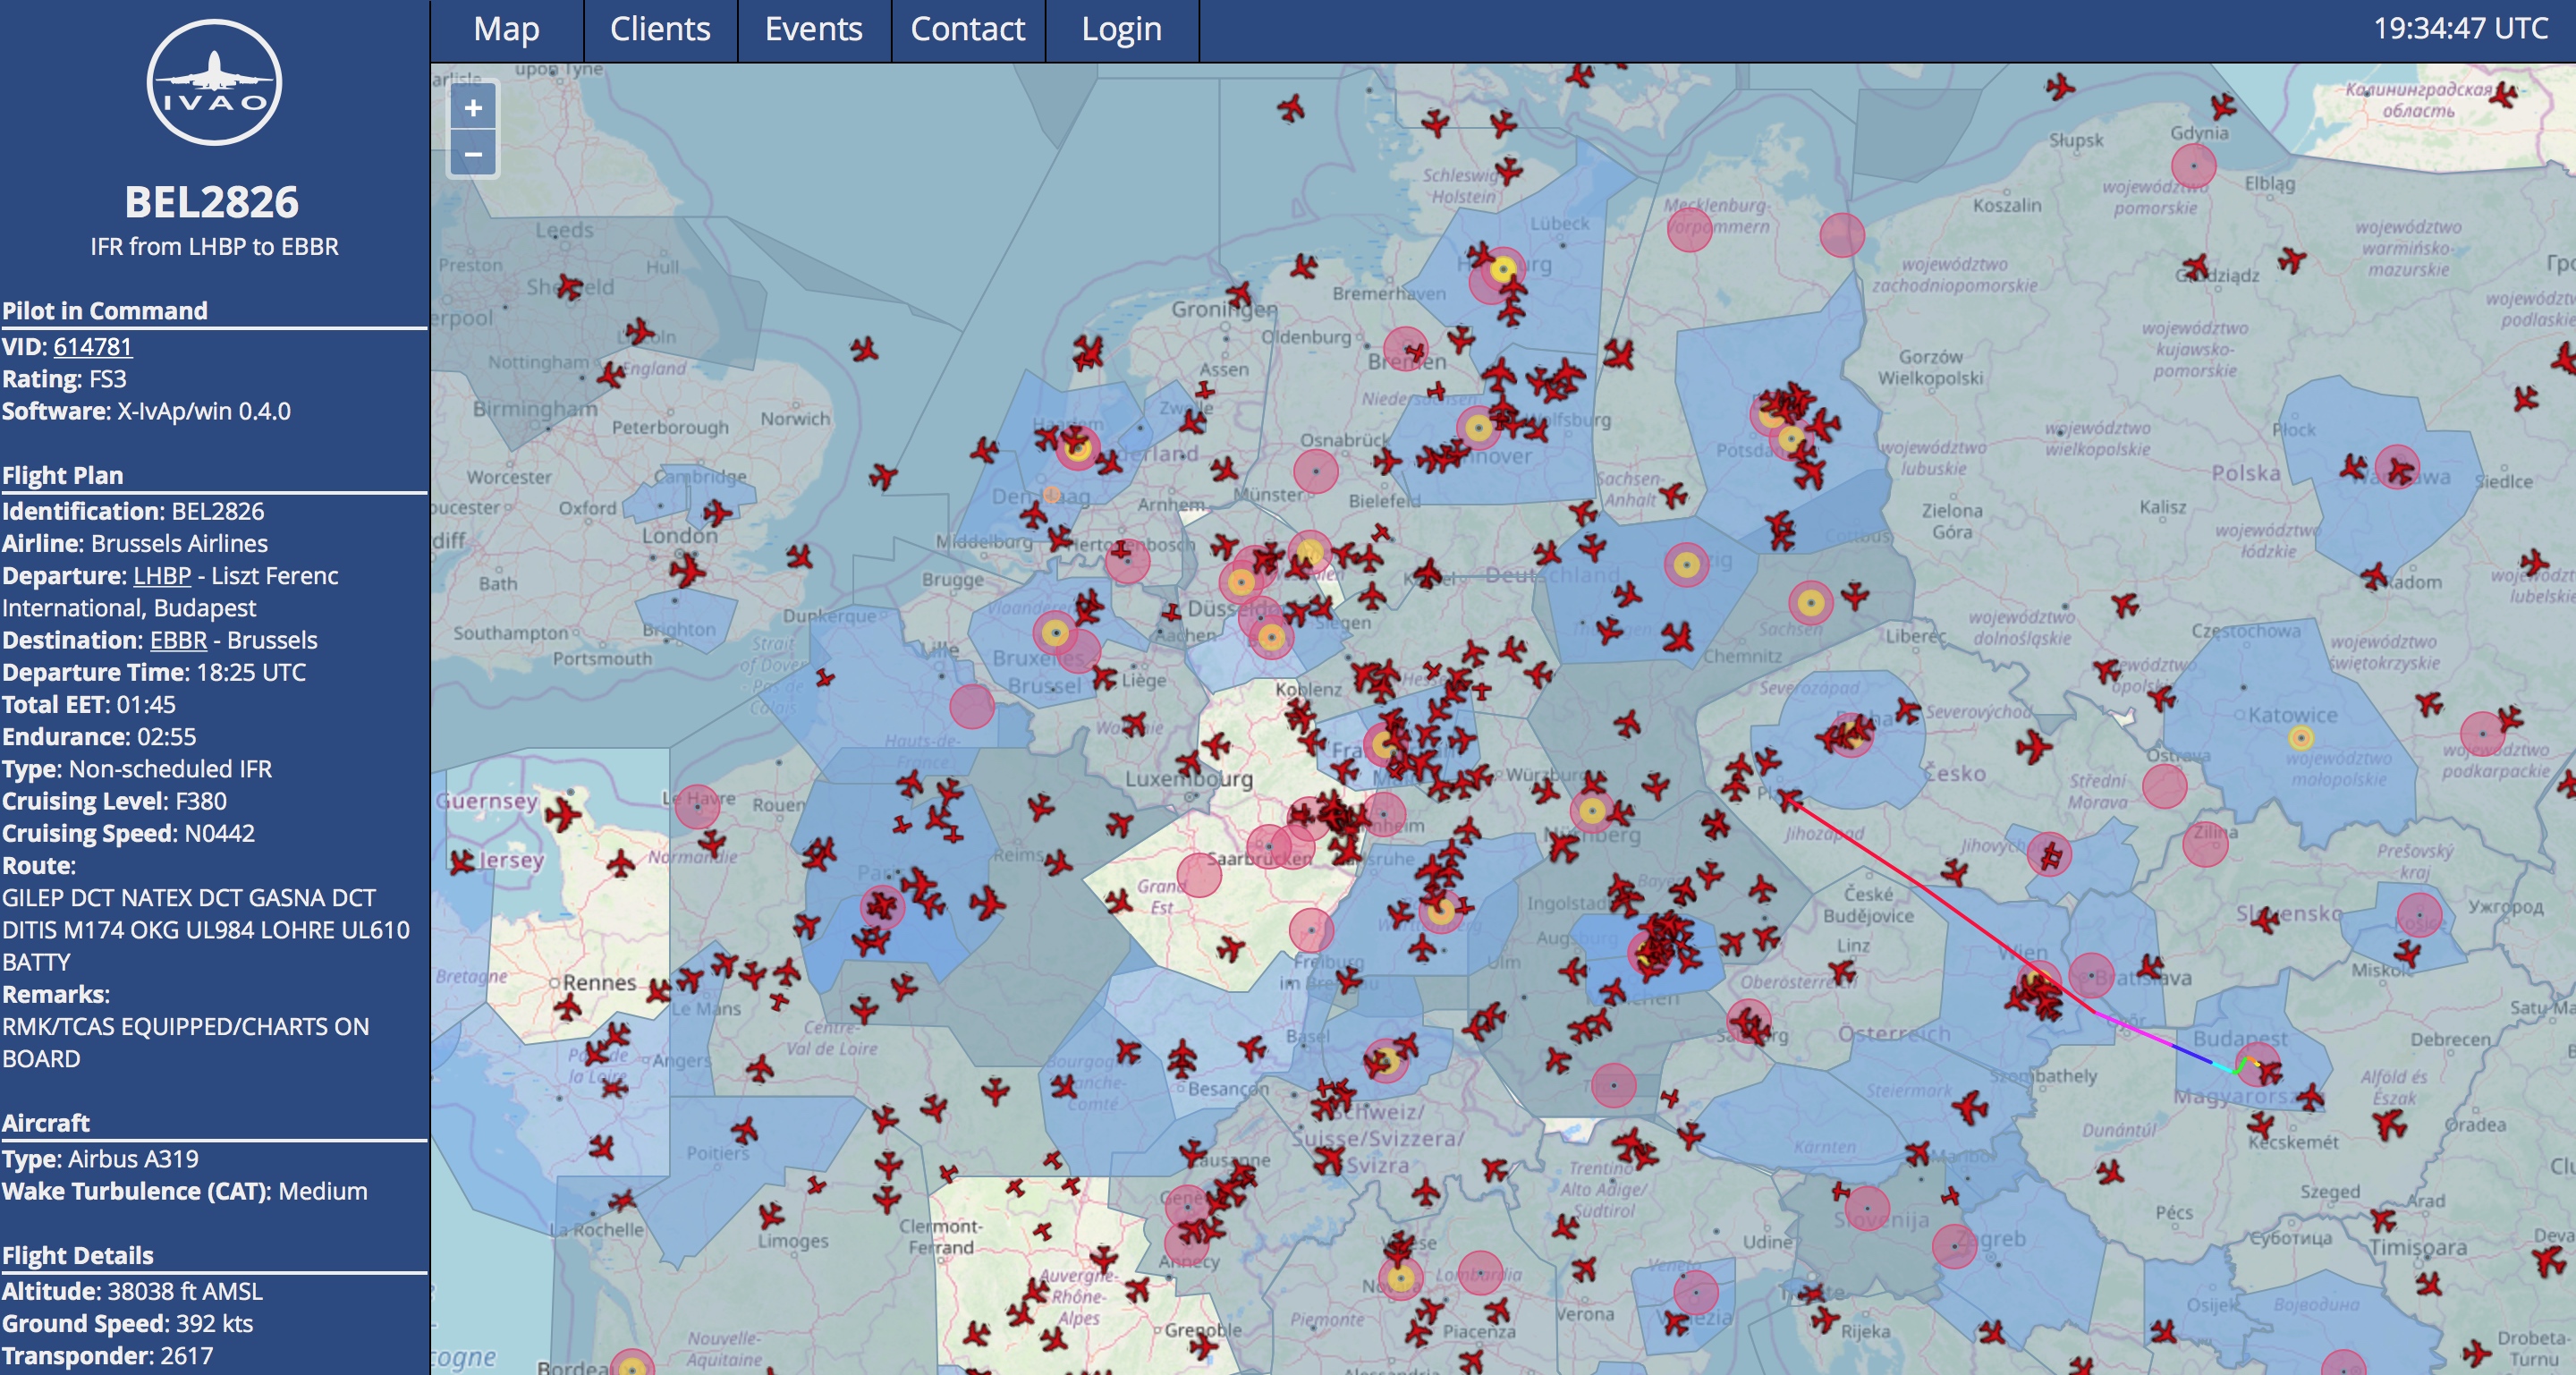Click the 'Pilot in Command' section header
Viewport: 2576px width, 1375px height.
(x=105, y=311)
